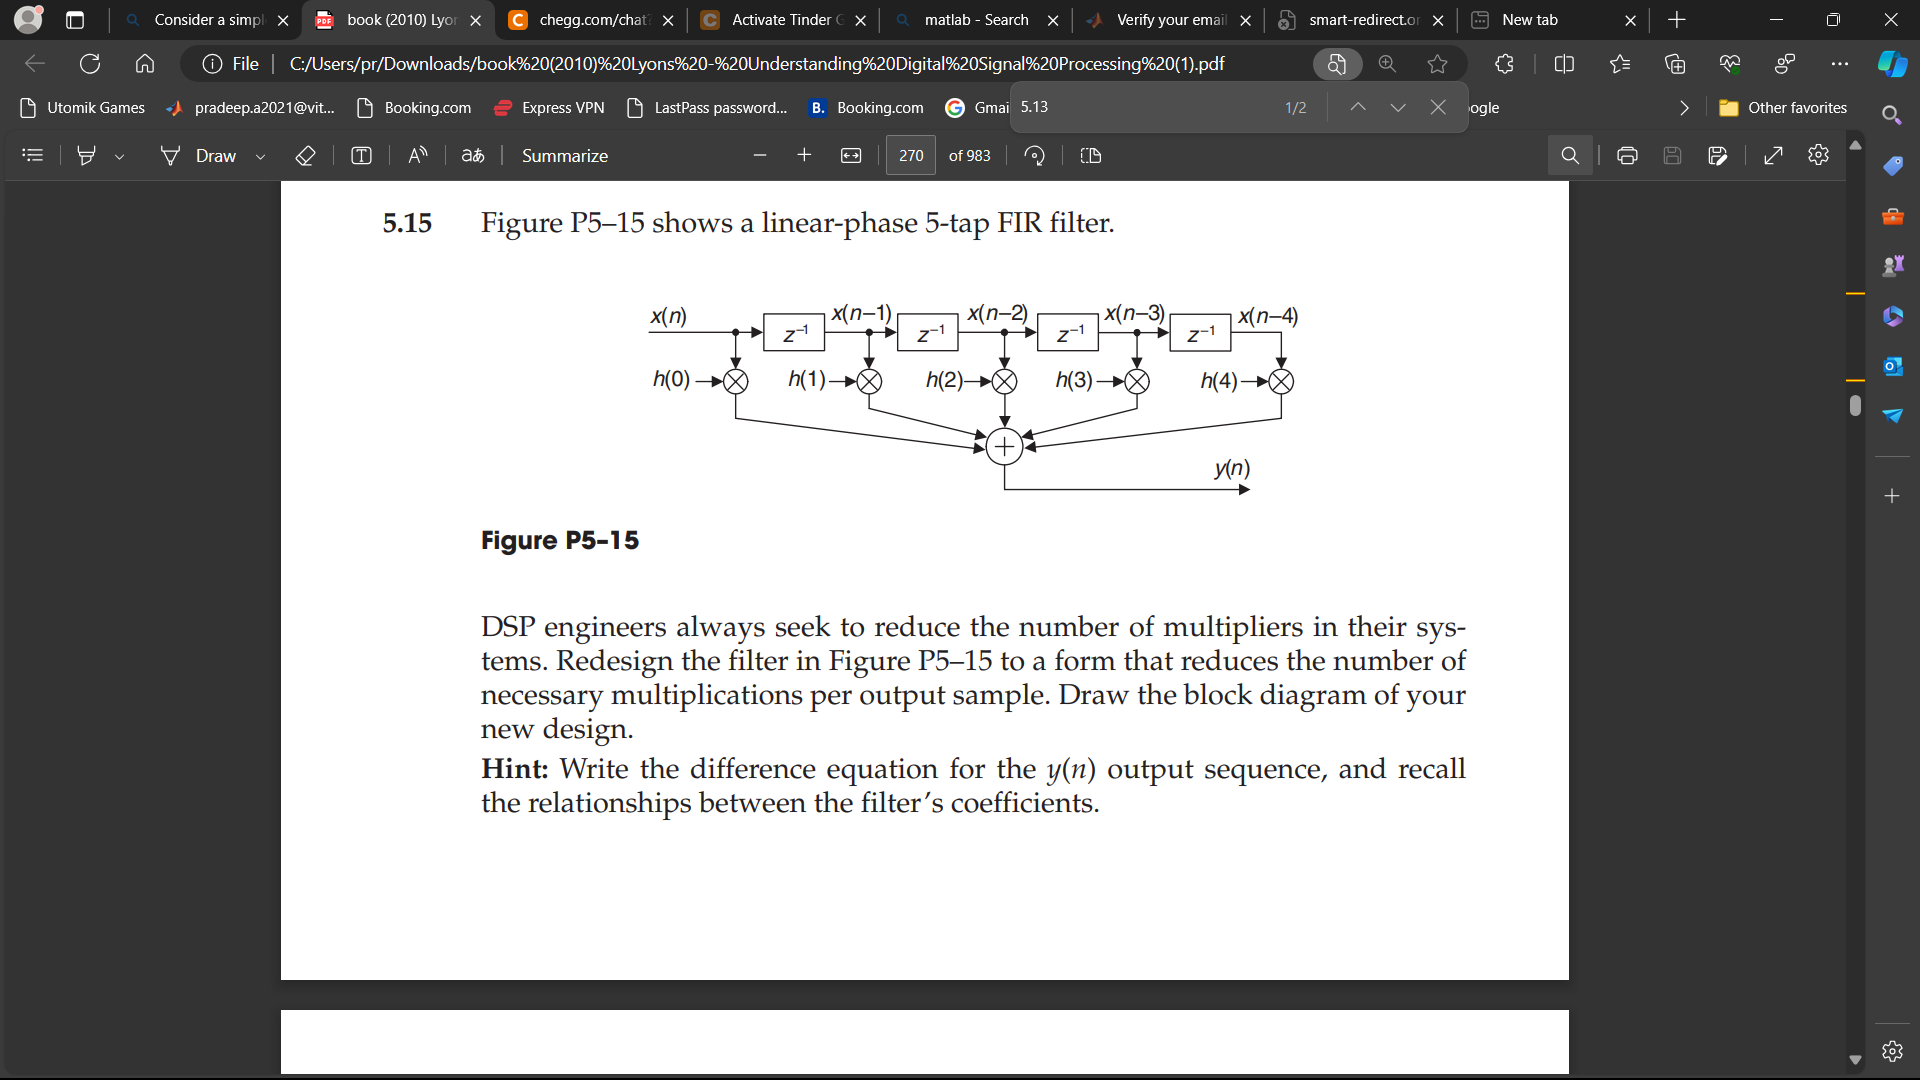1920x1080 pixels.
Task: Toggle the Draw tool
Action: tap(211, 155)
